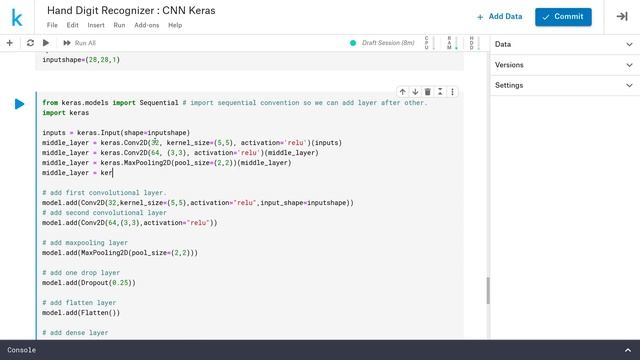
Task: Click the 'inputs = keras.Input' line
Action: point(116,133)
